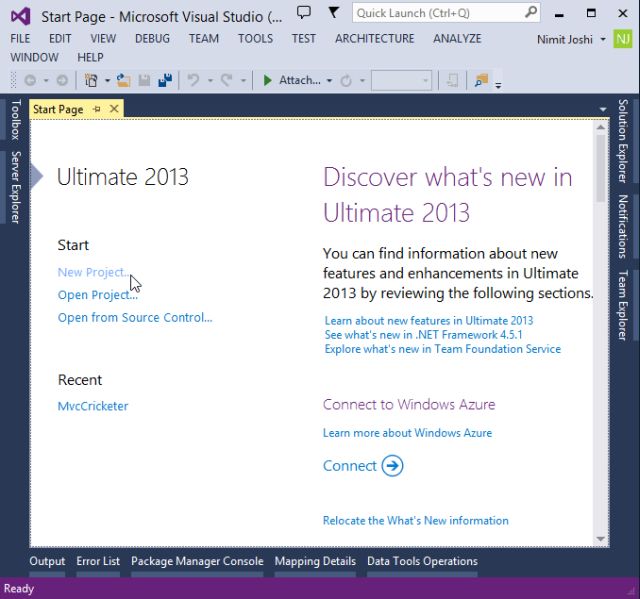The height and width of the screenshot is (599, 640).
Task: Click the Quick Launch search magnifier icon
Action: (x=531, y=12)
